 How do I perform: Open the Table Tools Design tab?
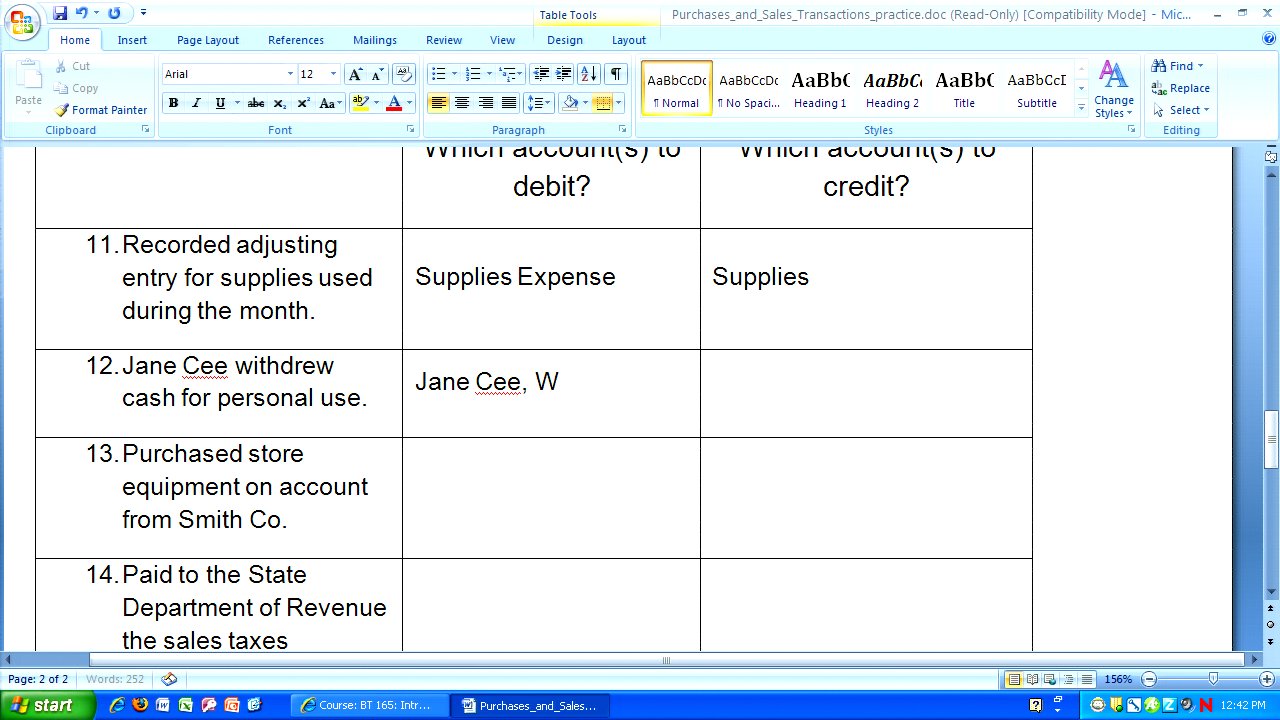coord(564,40)
